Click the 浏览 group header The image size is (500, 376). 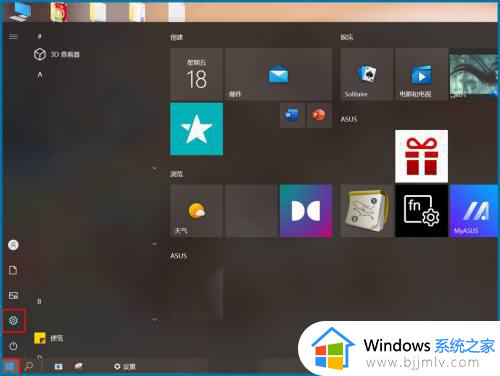(x=177, y=174)
